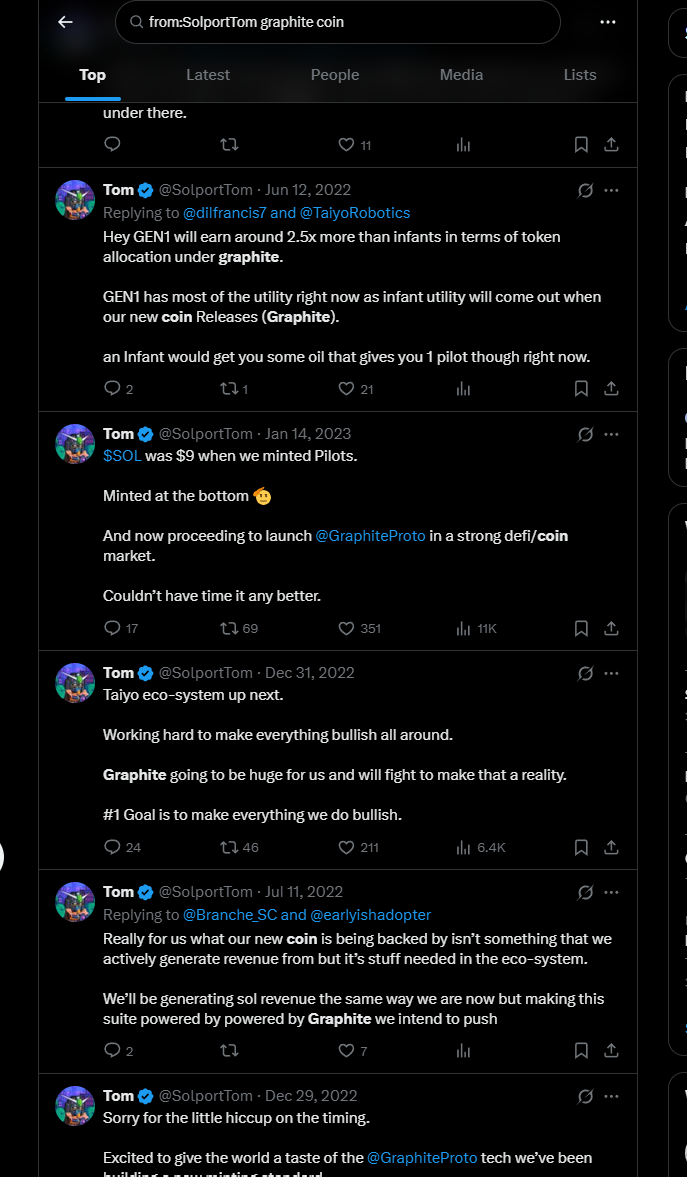Screen dimensions: 687x1177
Task: Open the @GraphiteProto mention in Jan 14 tweet
Action: (x=370, y=536)
